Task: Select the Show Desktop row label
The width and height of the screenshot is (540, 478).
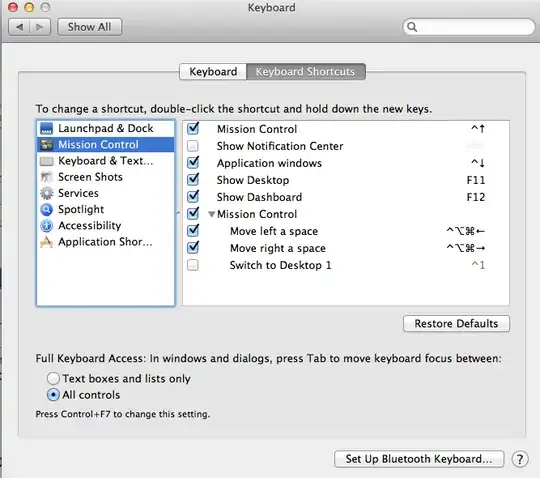Action: click(253, 180)
